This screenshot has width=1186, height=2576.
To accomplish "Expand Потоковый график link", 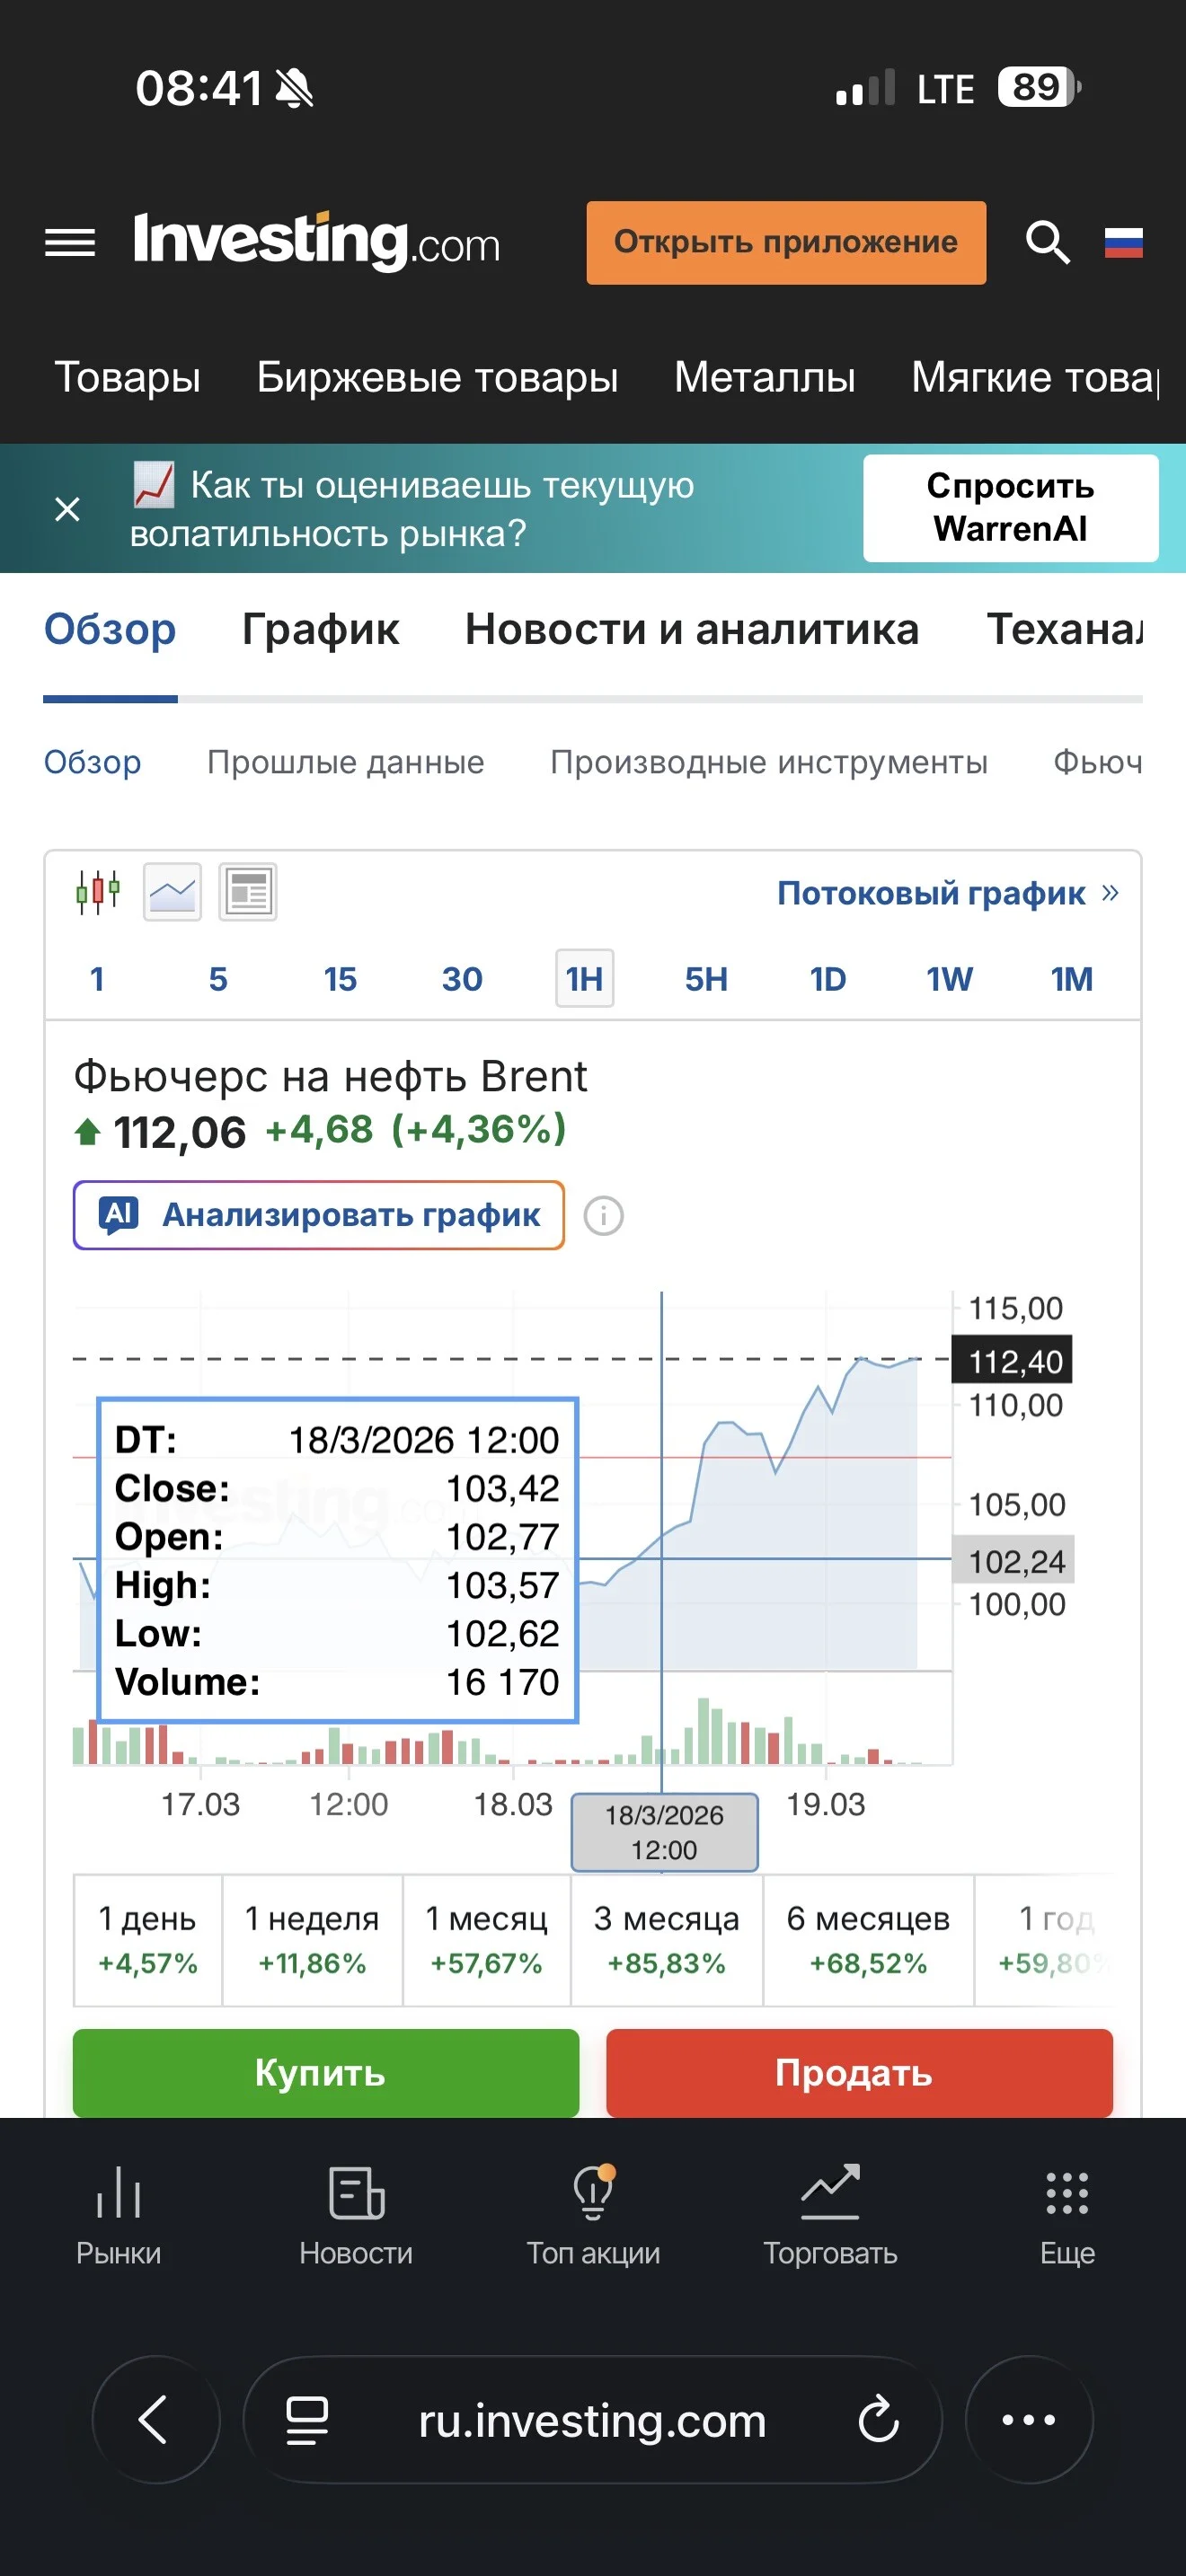I will click(x=947, y=893).
